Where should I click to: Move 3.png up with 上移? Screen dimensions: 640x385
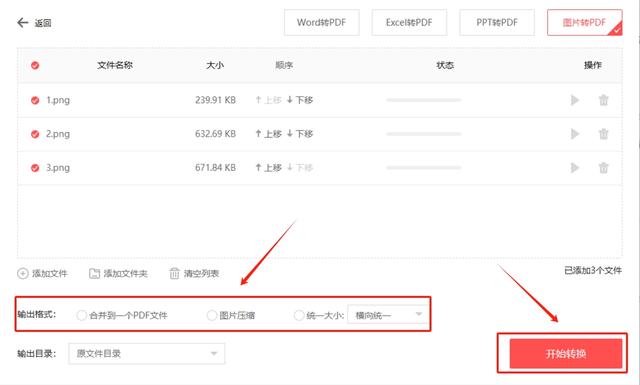click(x=268, y=168)
